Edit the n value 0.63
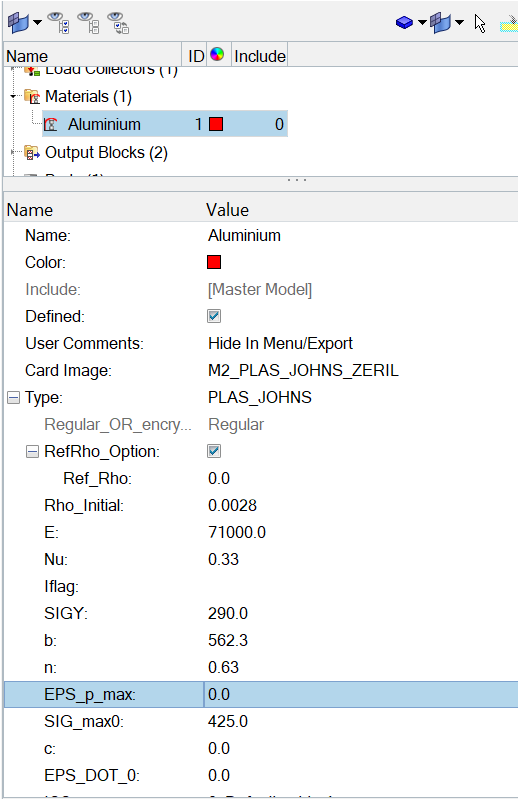This screenshot has width=519, height=800. pos(223,667)
